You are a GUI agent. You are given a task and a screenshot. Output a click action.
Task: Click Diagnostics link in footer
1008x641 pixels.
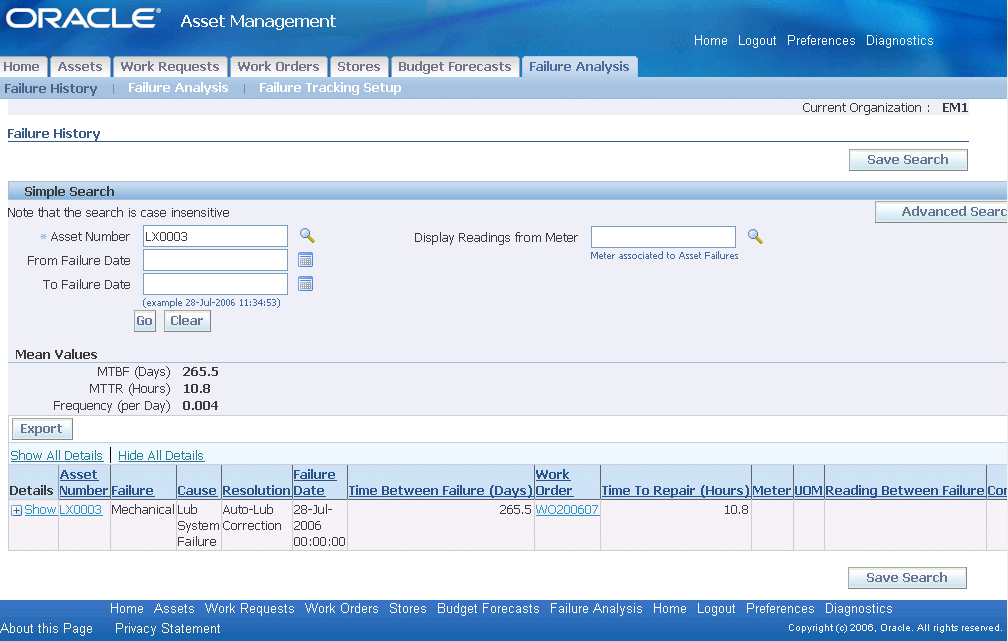tap(859, 608)
